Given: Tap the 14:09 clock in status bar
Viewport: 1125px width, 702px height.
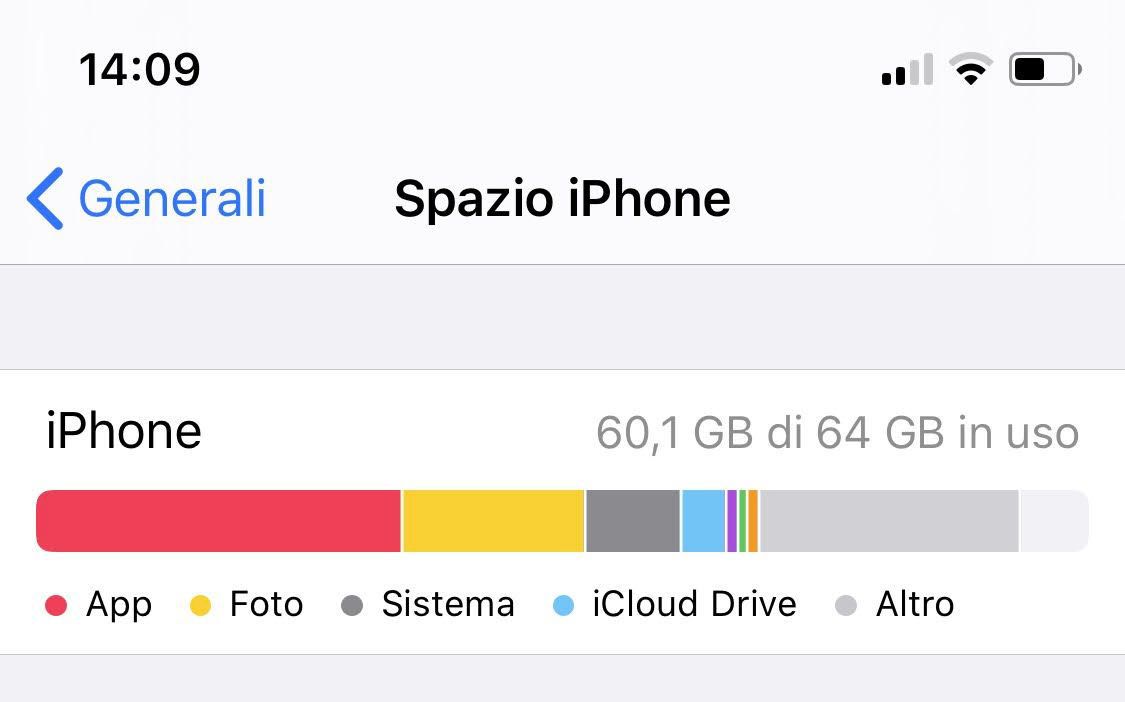Looking at the screenshot, I should pos(139,70).
